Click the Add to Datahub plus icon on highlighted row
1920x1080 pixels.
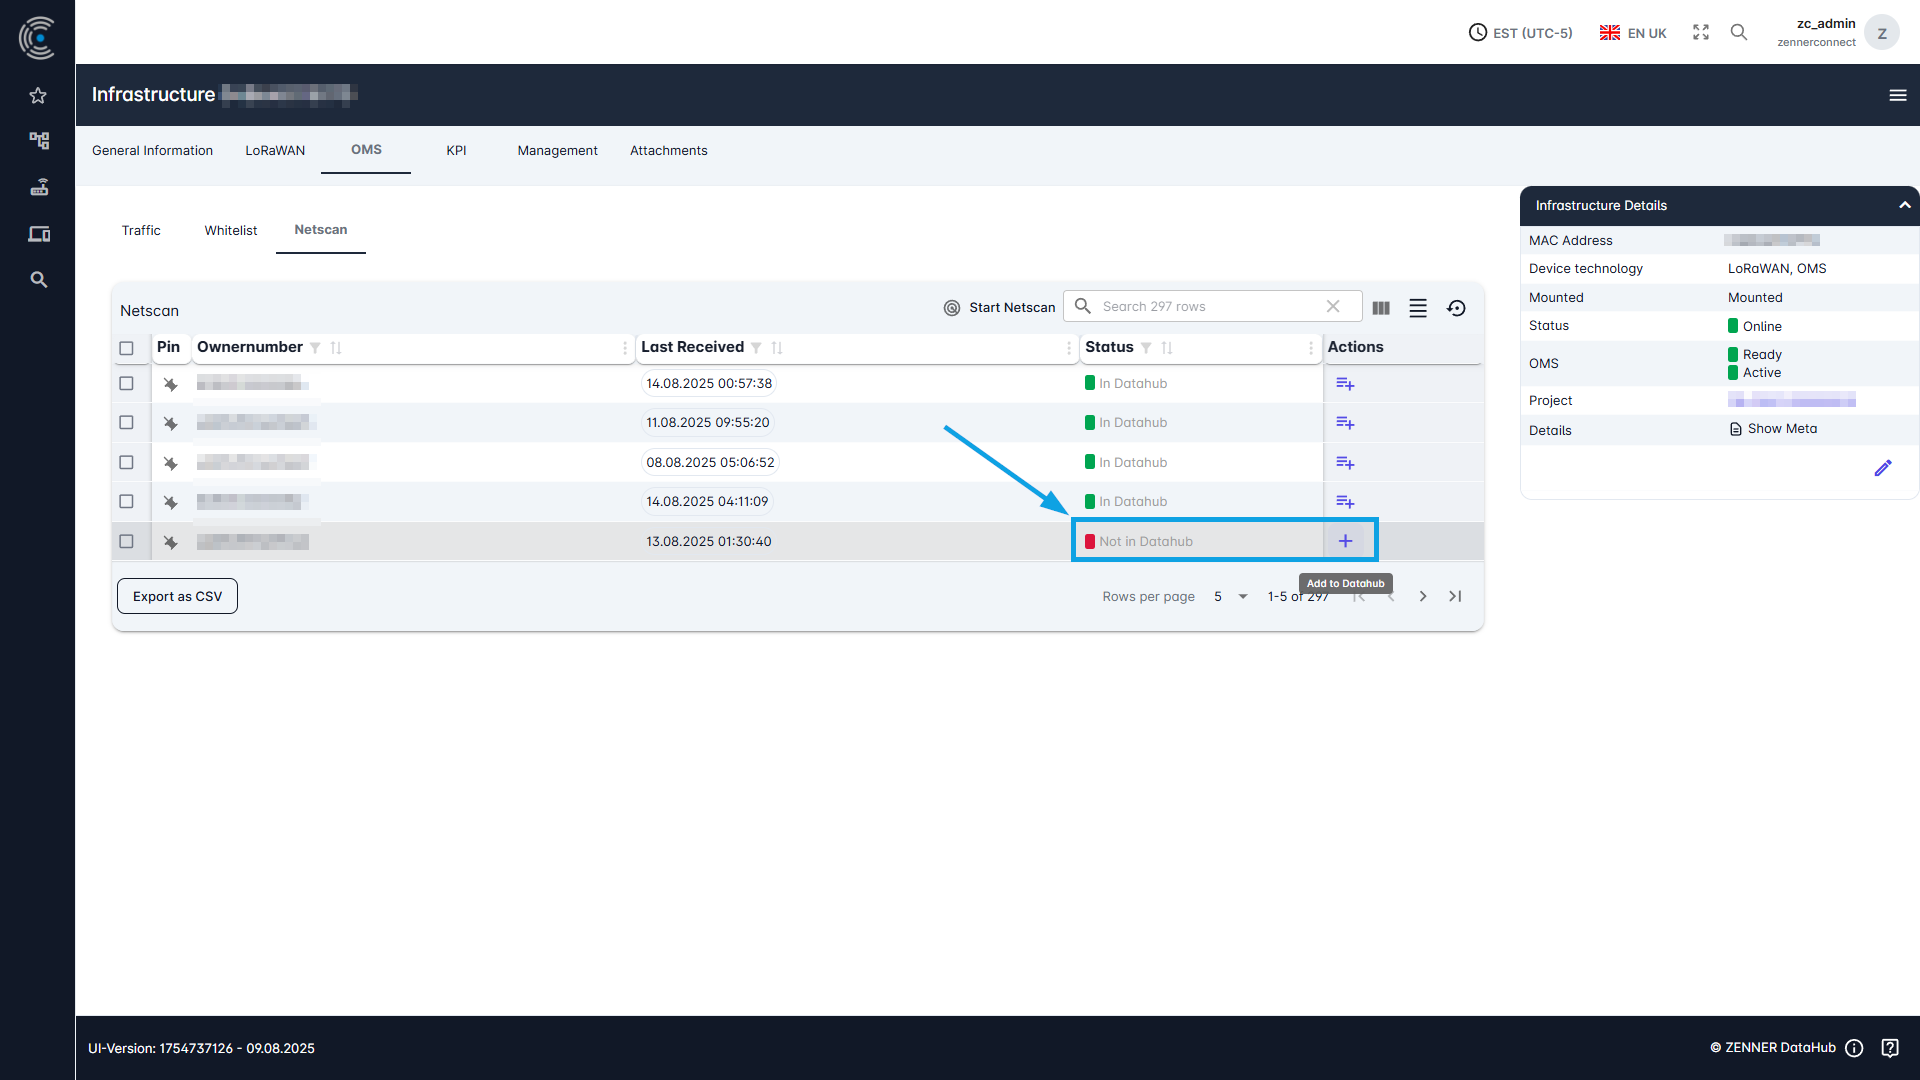pos(1346,540)
